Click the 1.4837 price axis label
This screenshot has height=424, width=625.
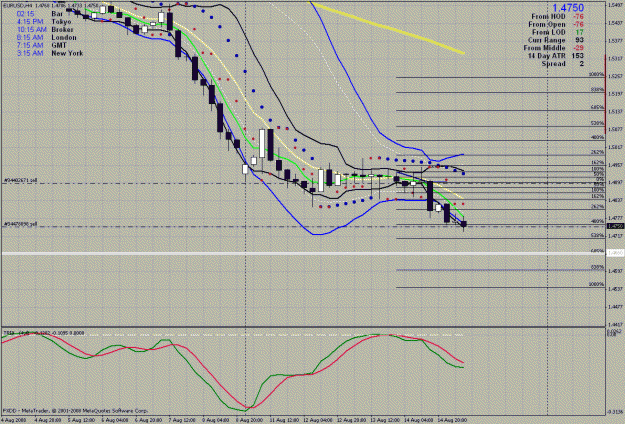(616, 200)
